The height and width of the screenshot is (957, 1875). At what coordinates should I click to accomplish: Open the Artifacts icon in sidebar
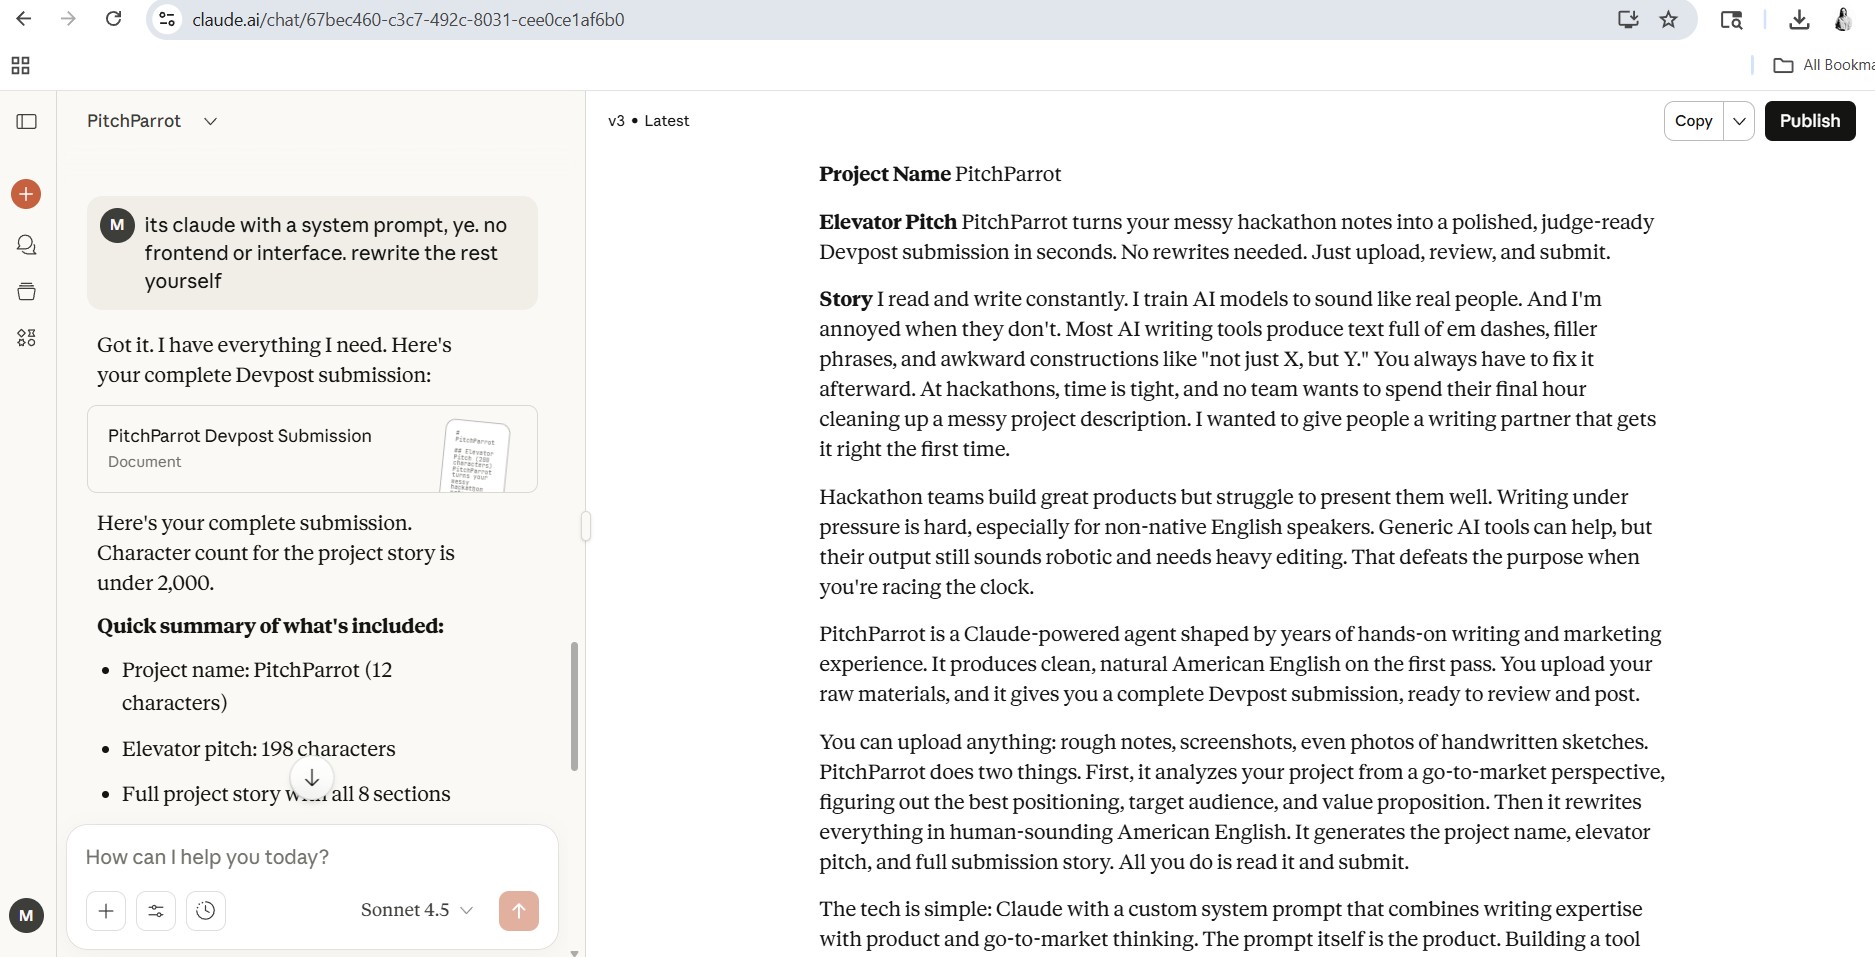click(27, 338)
